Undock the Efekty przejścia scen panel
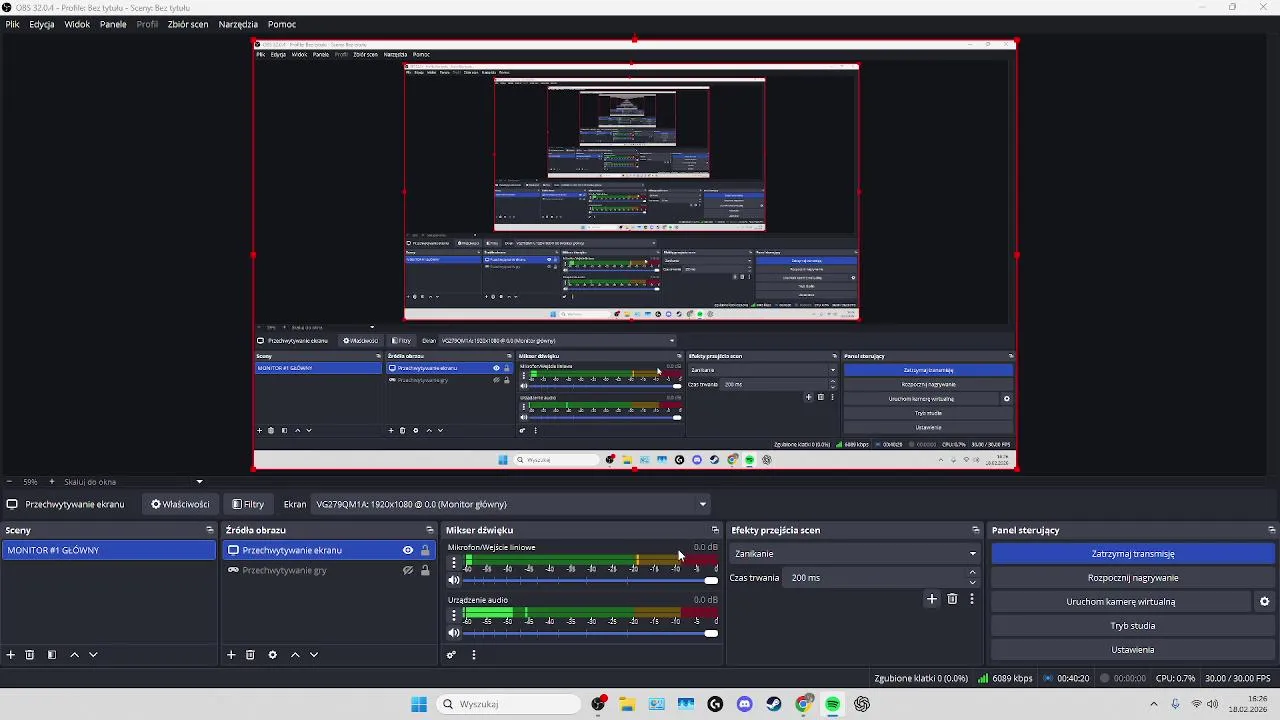Image resolution: width=1280 pixels, height=720 pixels. pos(976,530)
